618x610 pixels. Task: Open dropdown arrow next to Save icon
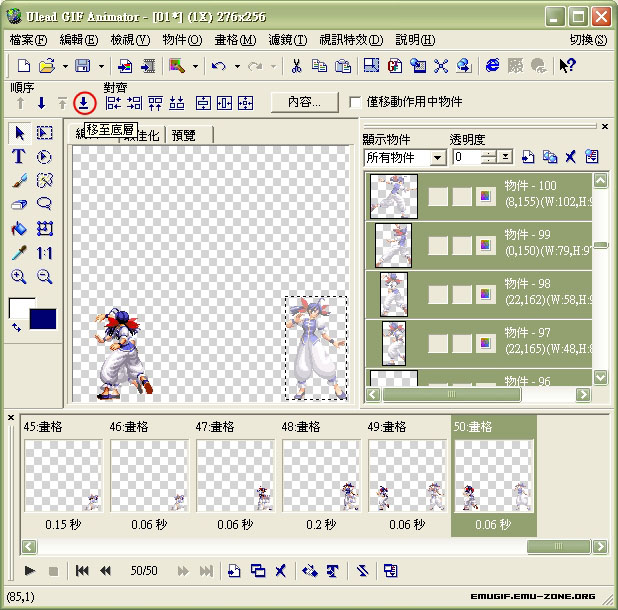pyautogui.click(x=101, y=66)
